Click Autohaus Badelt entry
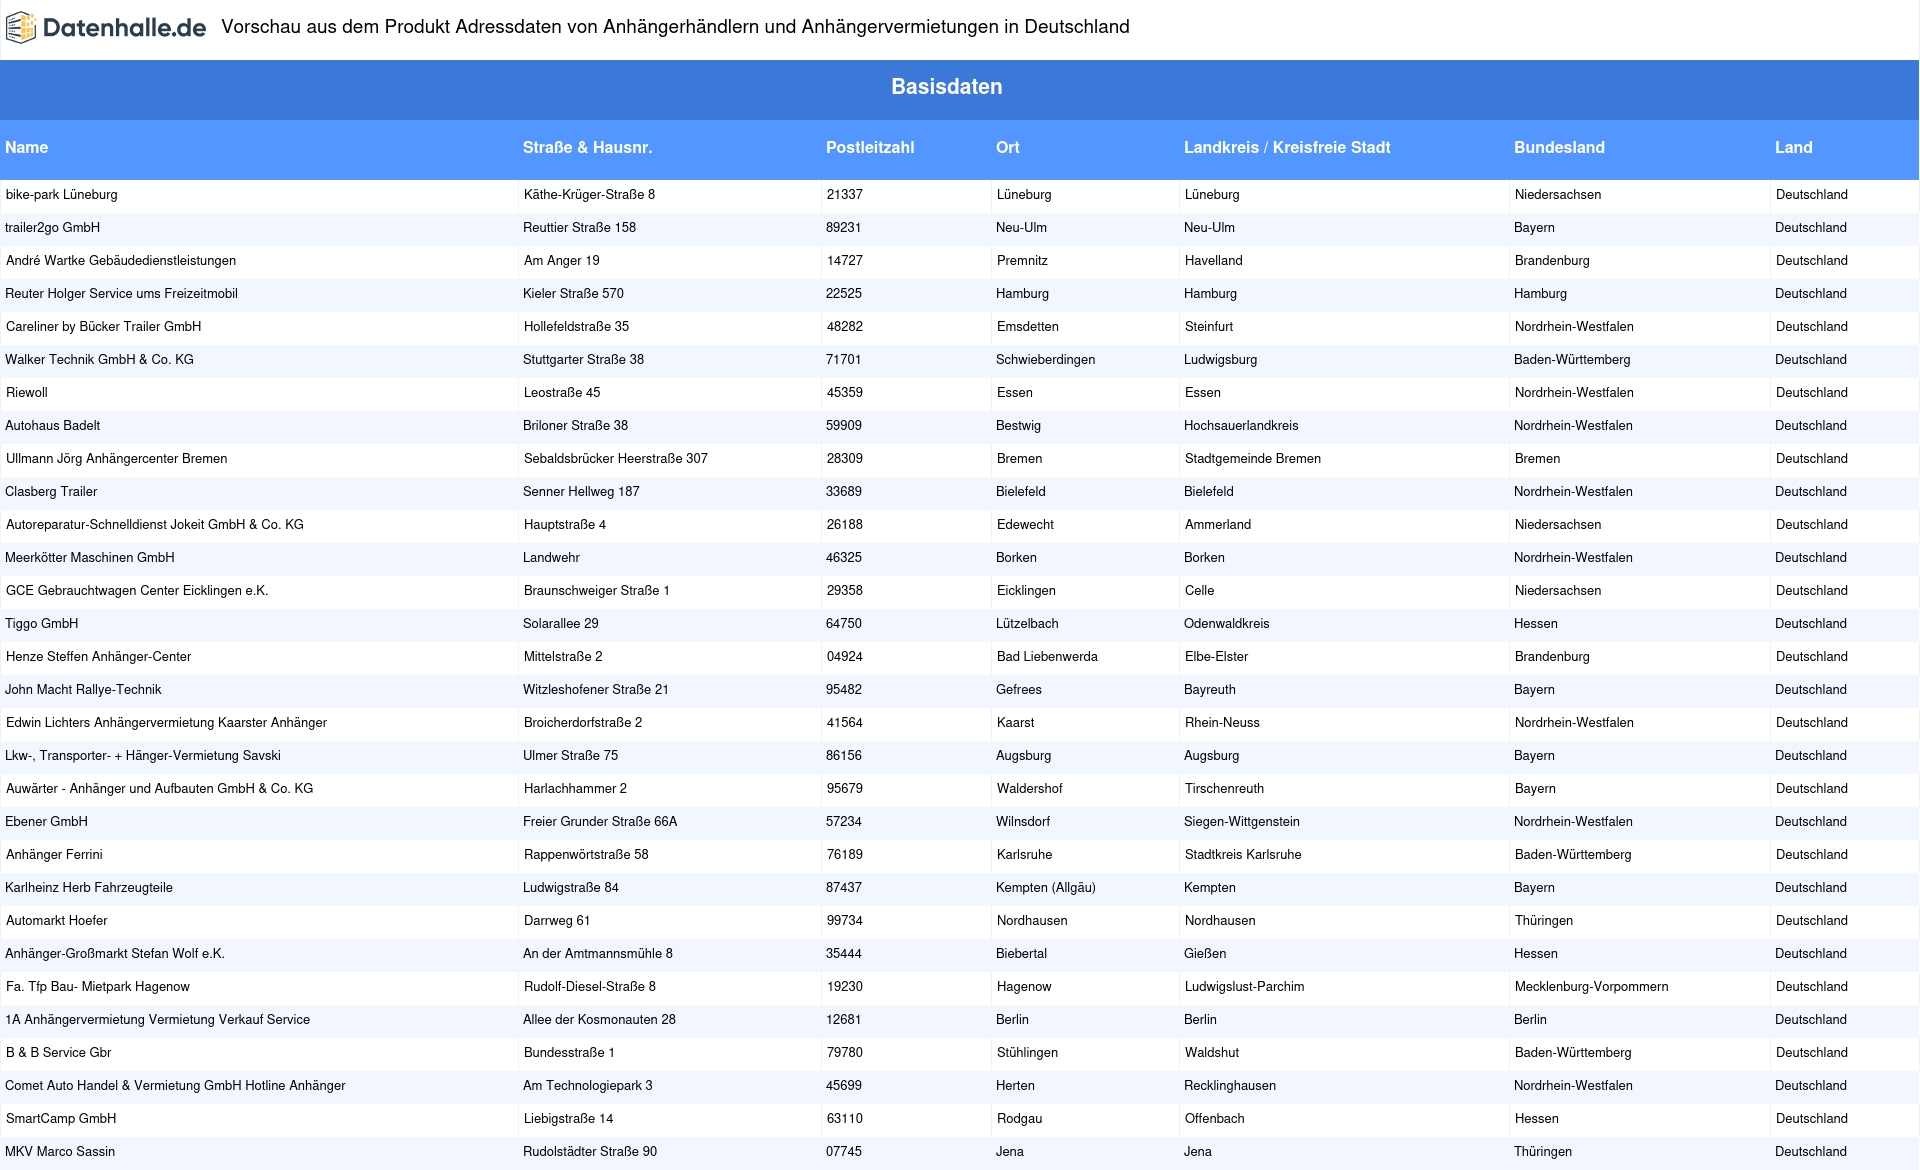This screenshot has height=1170, width=1920. (52, 426)
